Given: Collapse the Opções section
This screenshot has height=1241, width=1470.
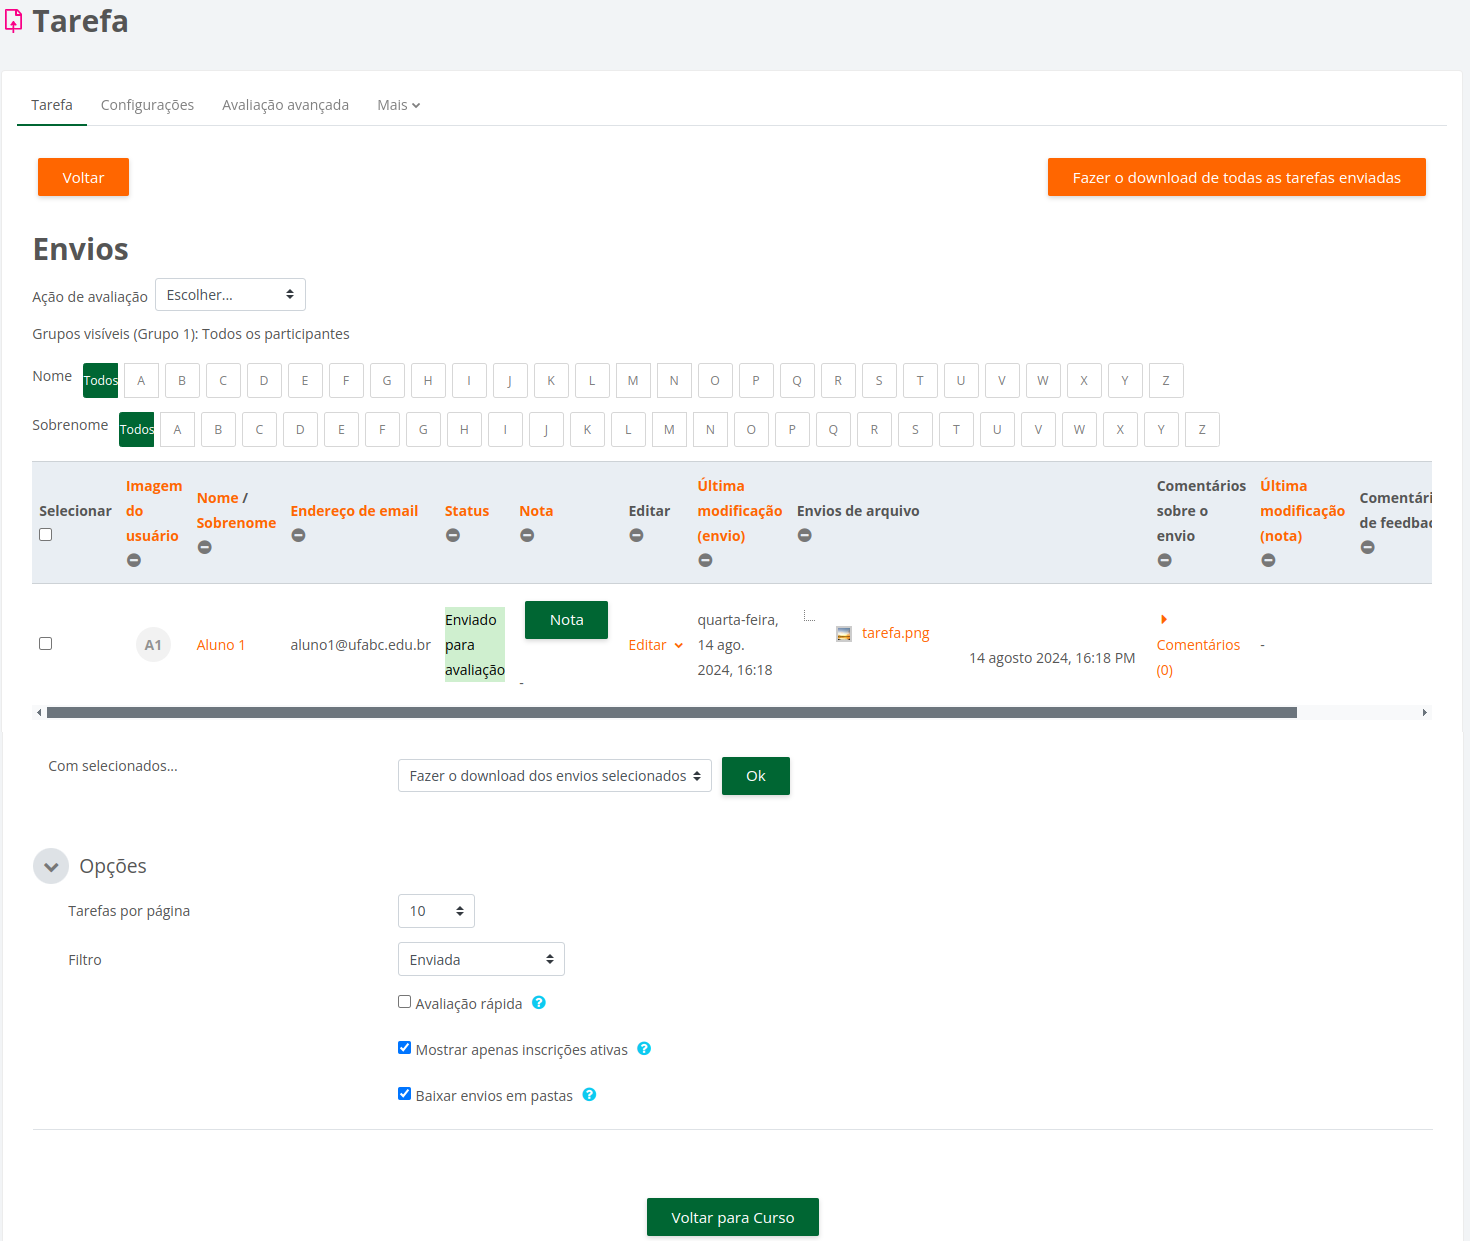Looking at the screenshot, I should 51,866.
